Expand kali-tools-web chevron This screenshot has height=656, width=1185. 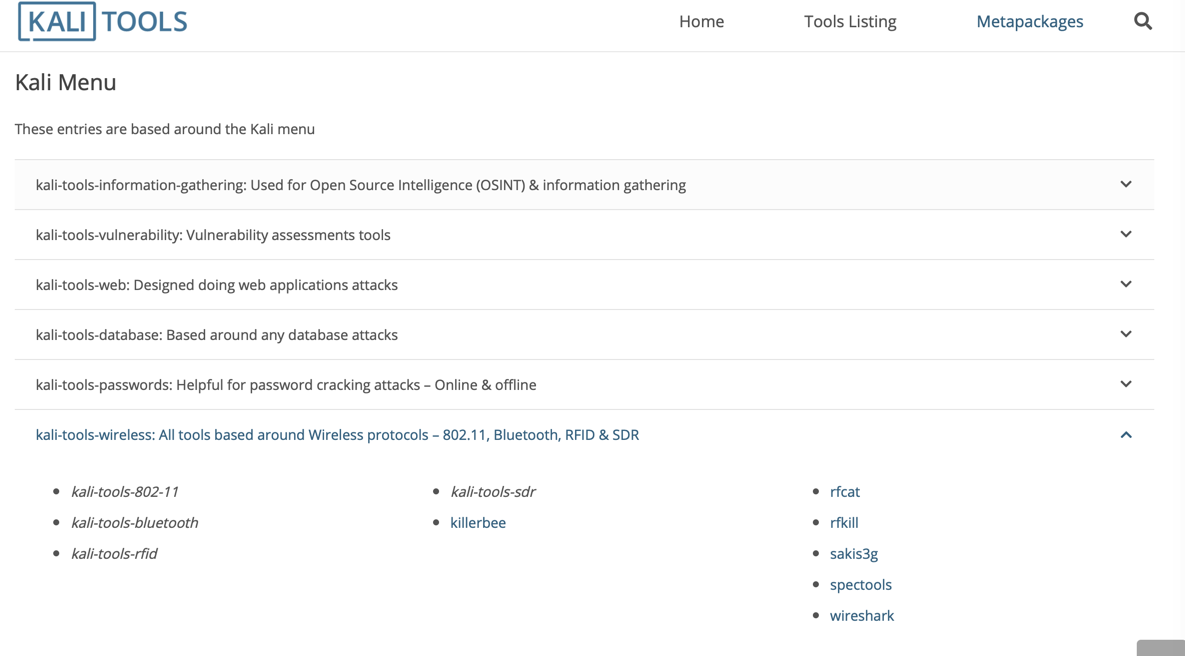tap(1126, 283)
